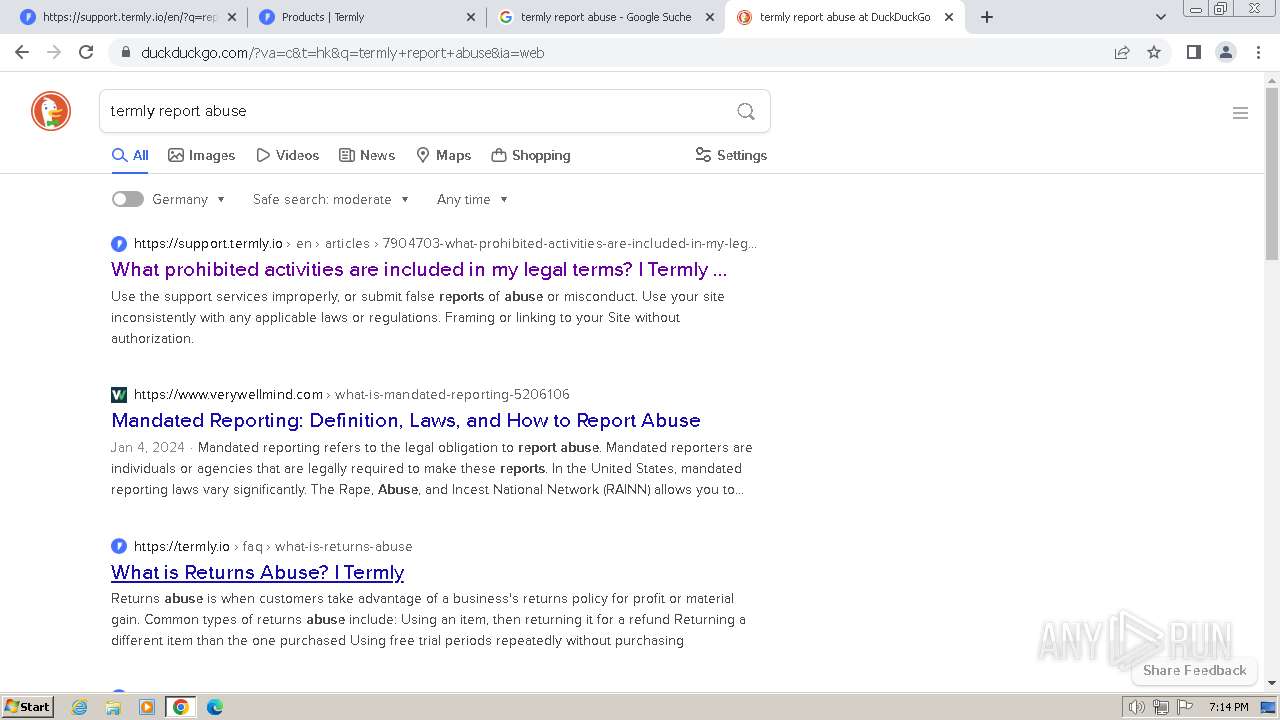
Task: Select the Maps tab
Action: coord(443,155)
